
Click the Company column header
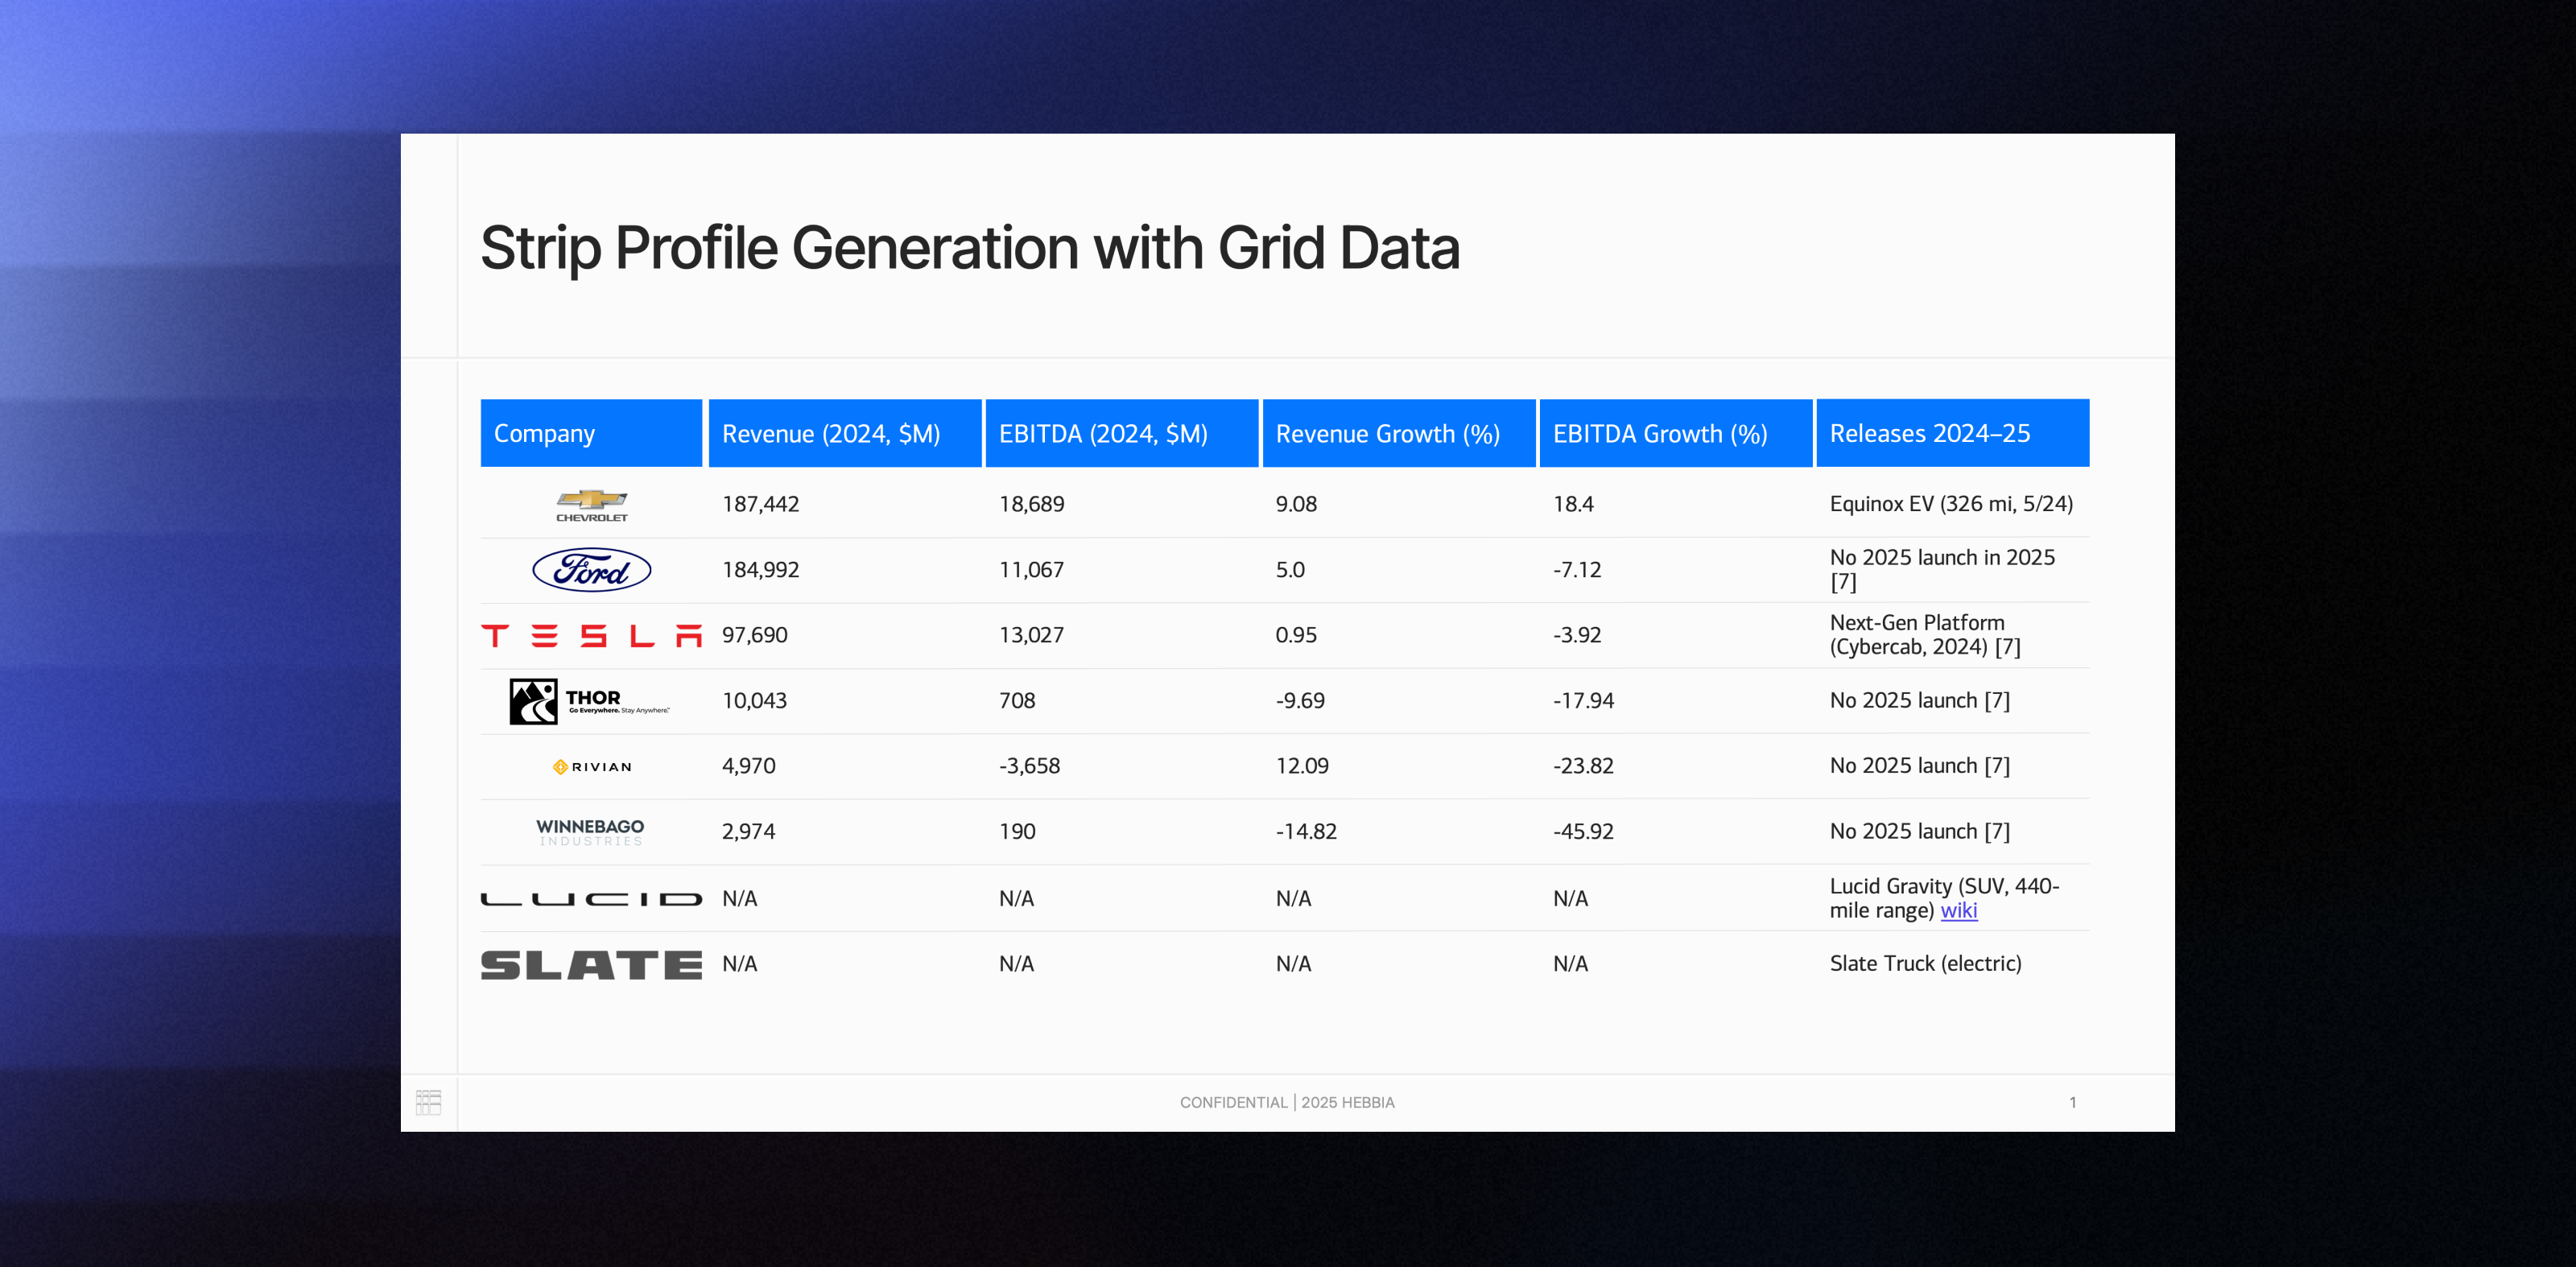[591, 433]
